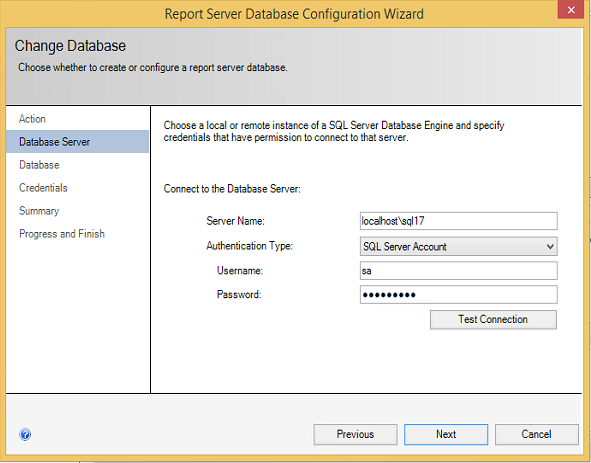The width and height of the screenshot is (591, 463).
Task: Open the Database step in sidebar
Action: (x=39, y=165)
